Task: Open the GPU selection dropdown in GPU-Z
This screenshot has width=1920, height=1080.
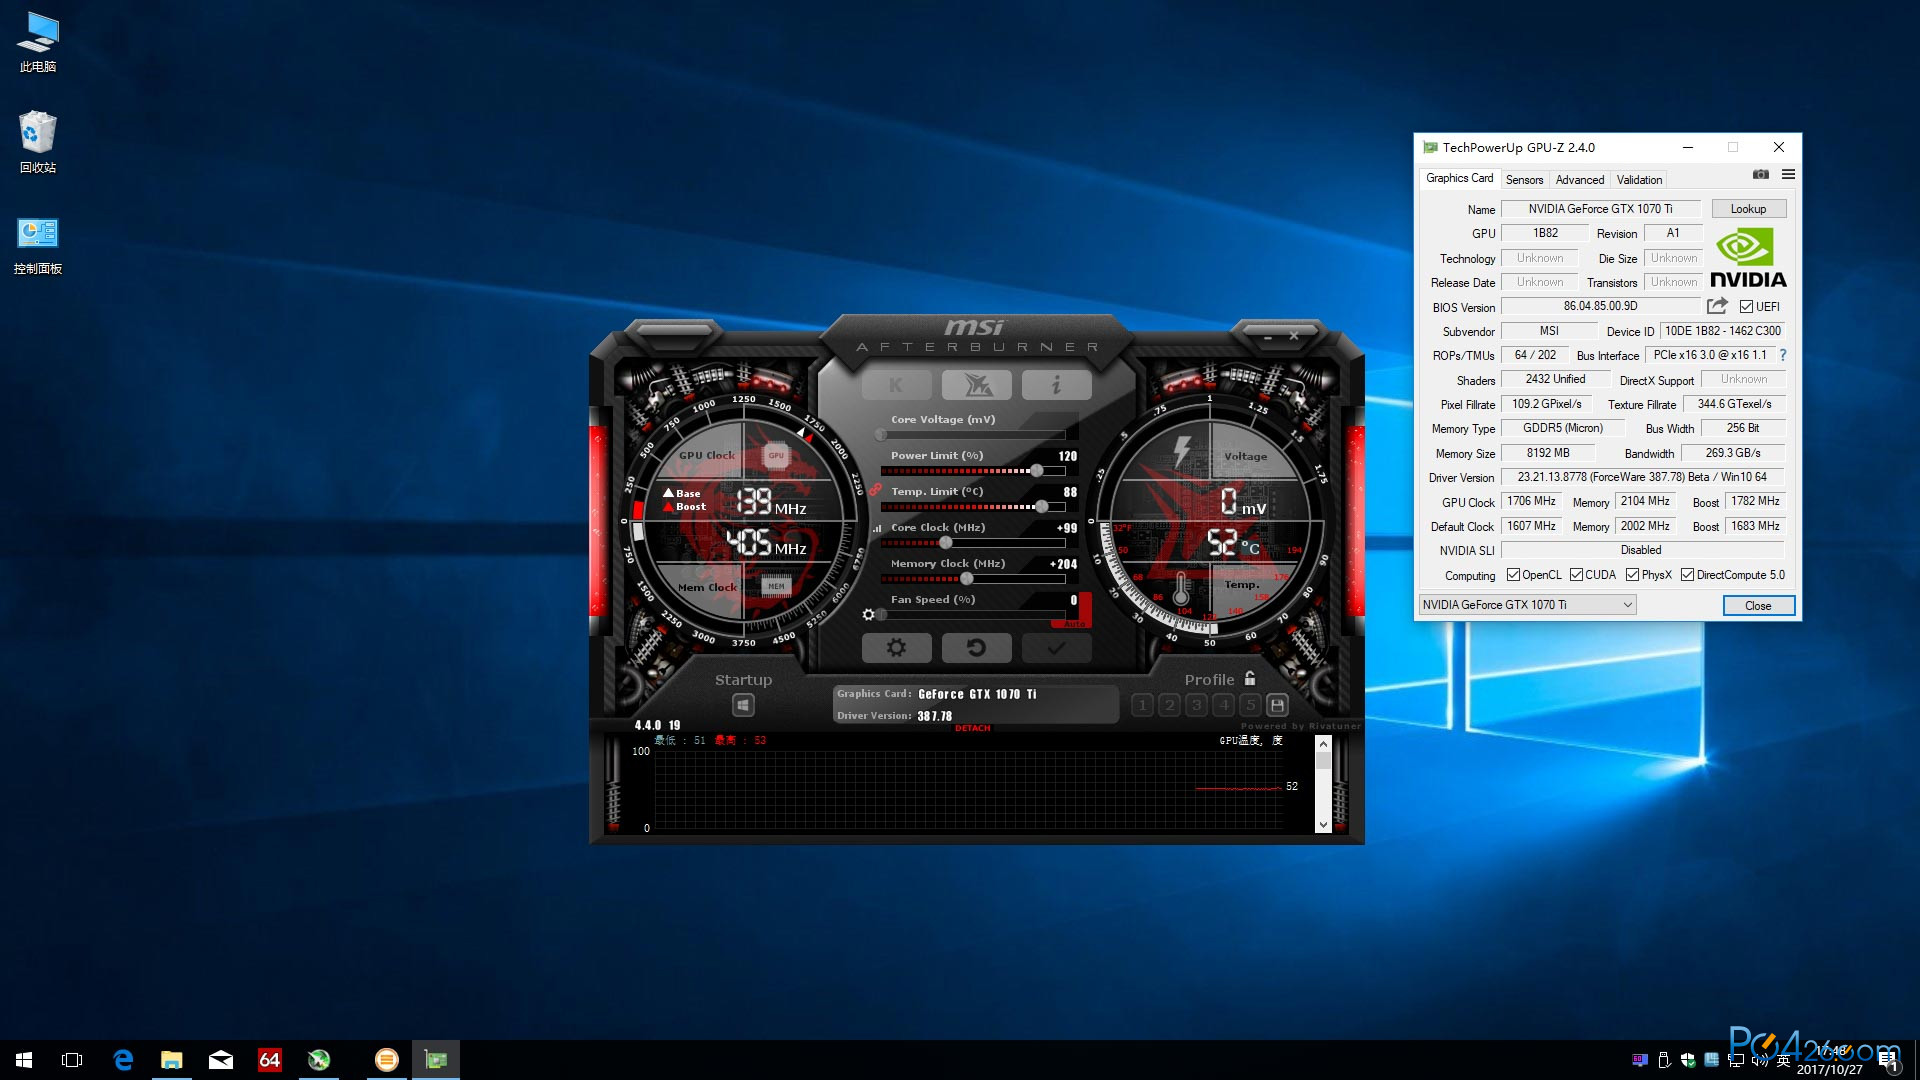Action: [1527, 605]
